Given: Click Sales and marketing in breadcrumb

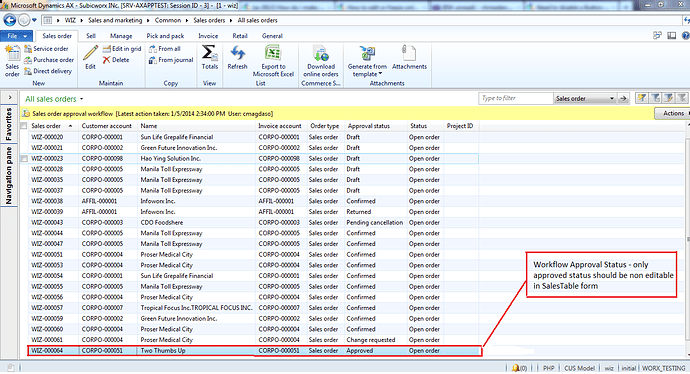Looking at the screenshot, I should coord(115,20).
